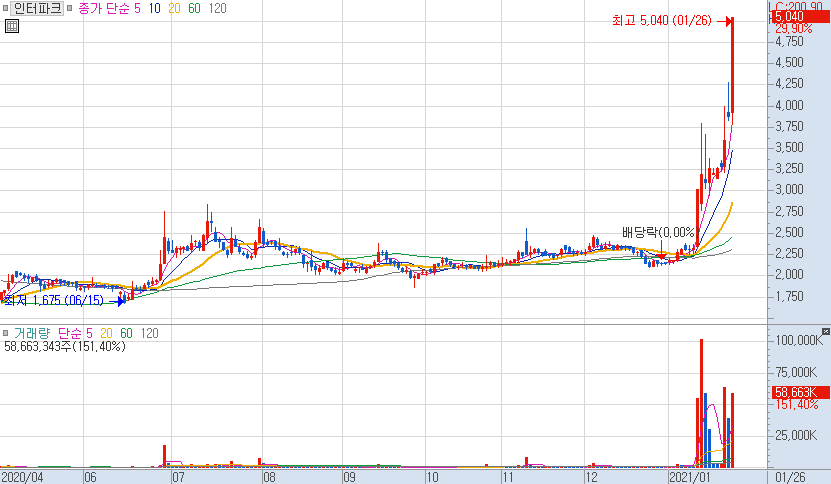Click the 2021/01 date axis label
The height and width of the screenshot is (484, 831).
[689, 477]
